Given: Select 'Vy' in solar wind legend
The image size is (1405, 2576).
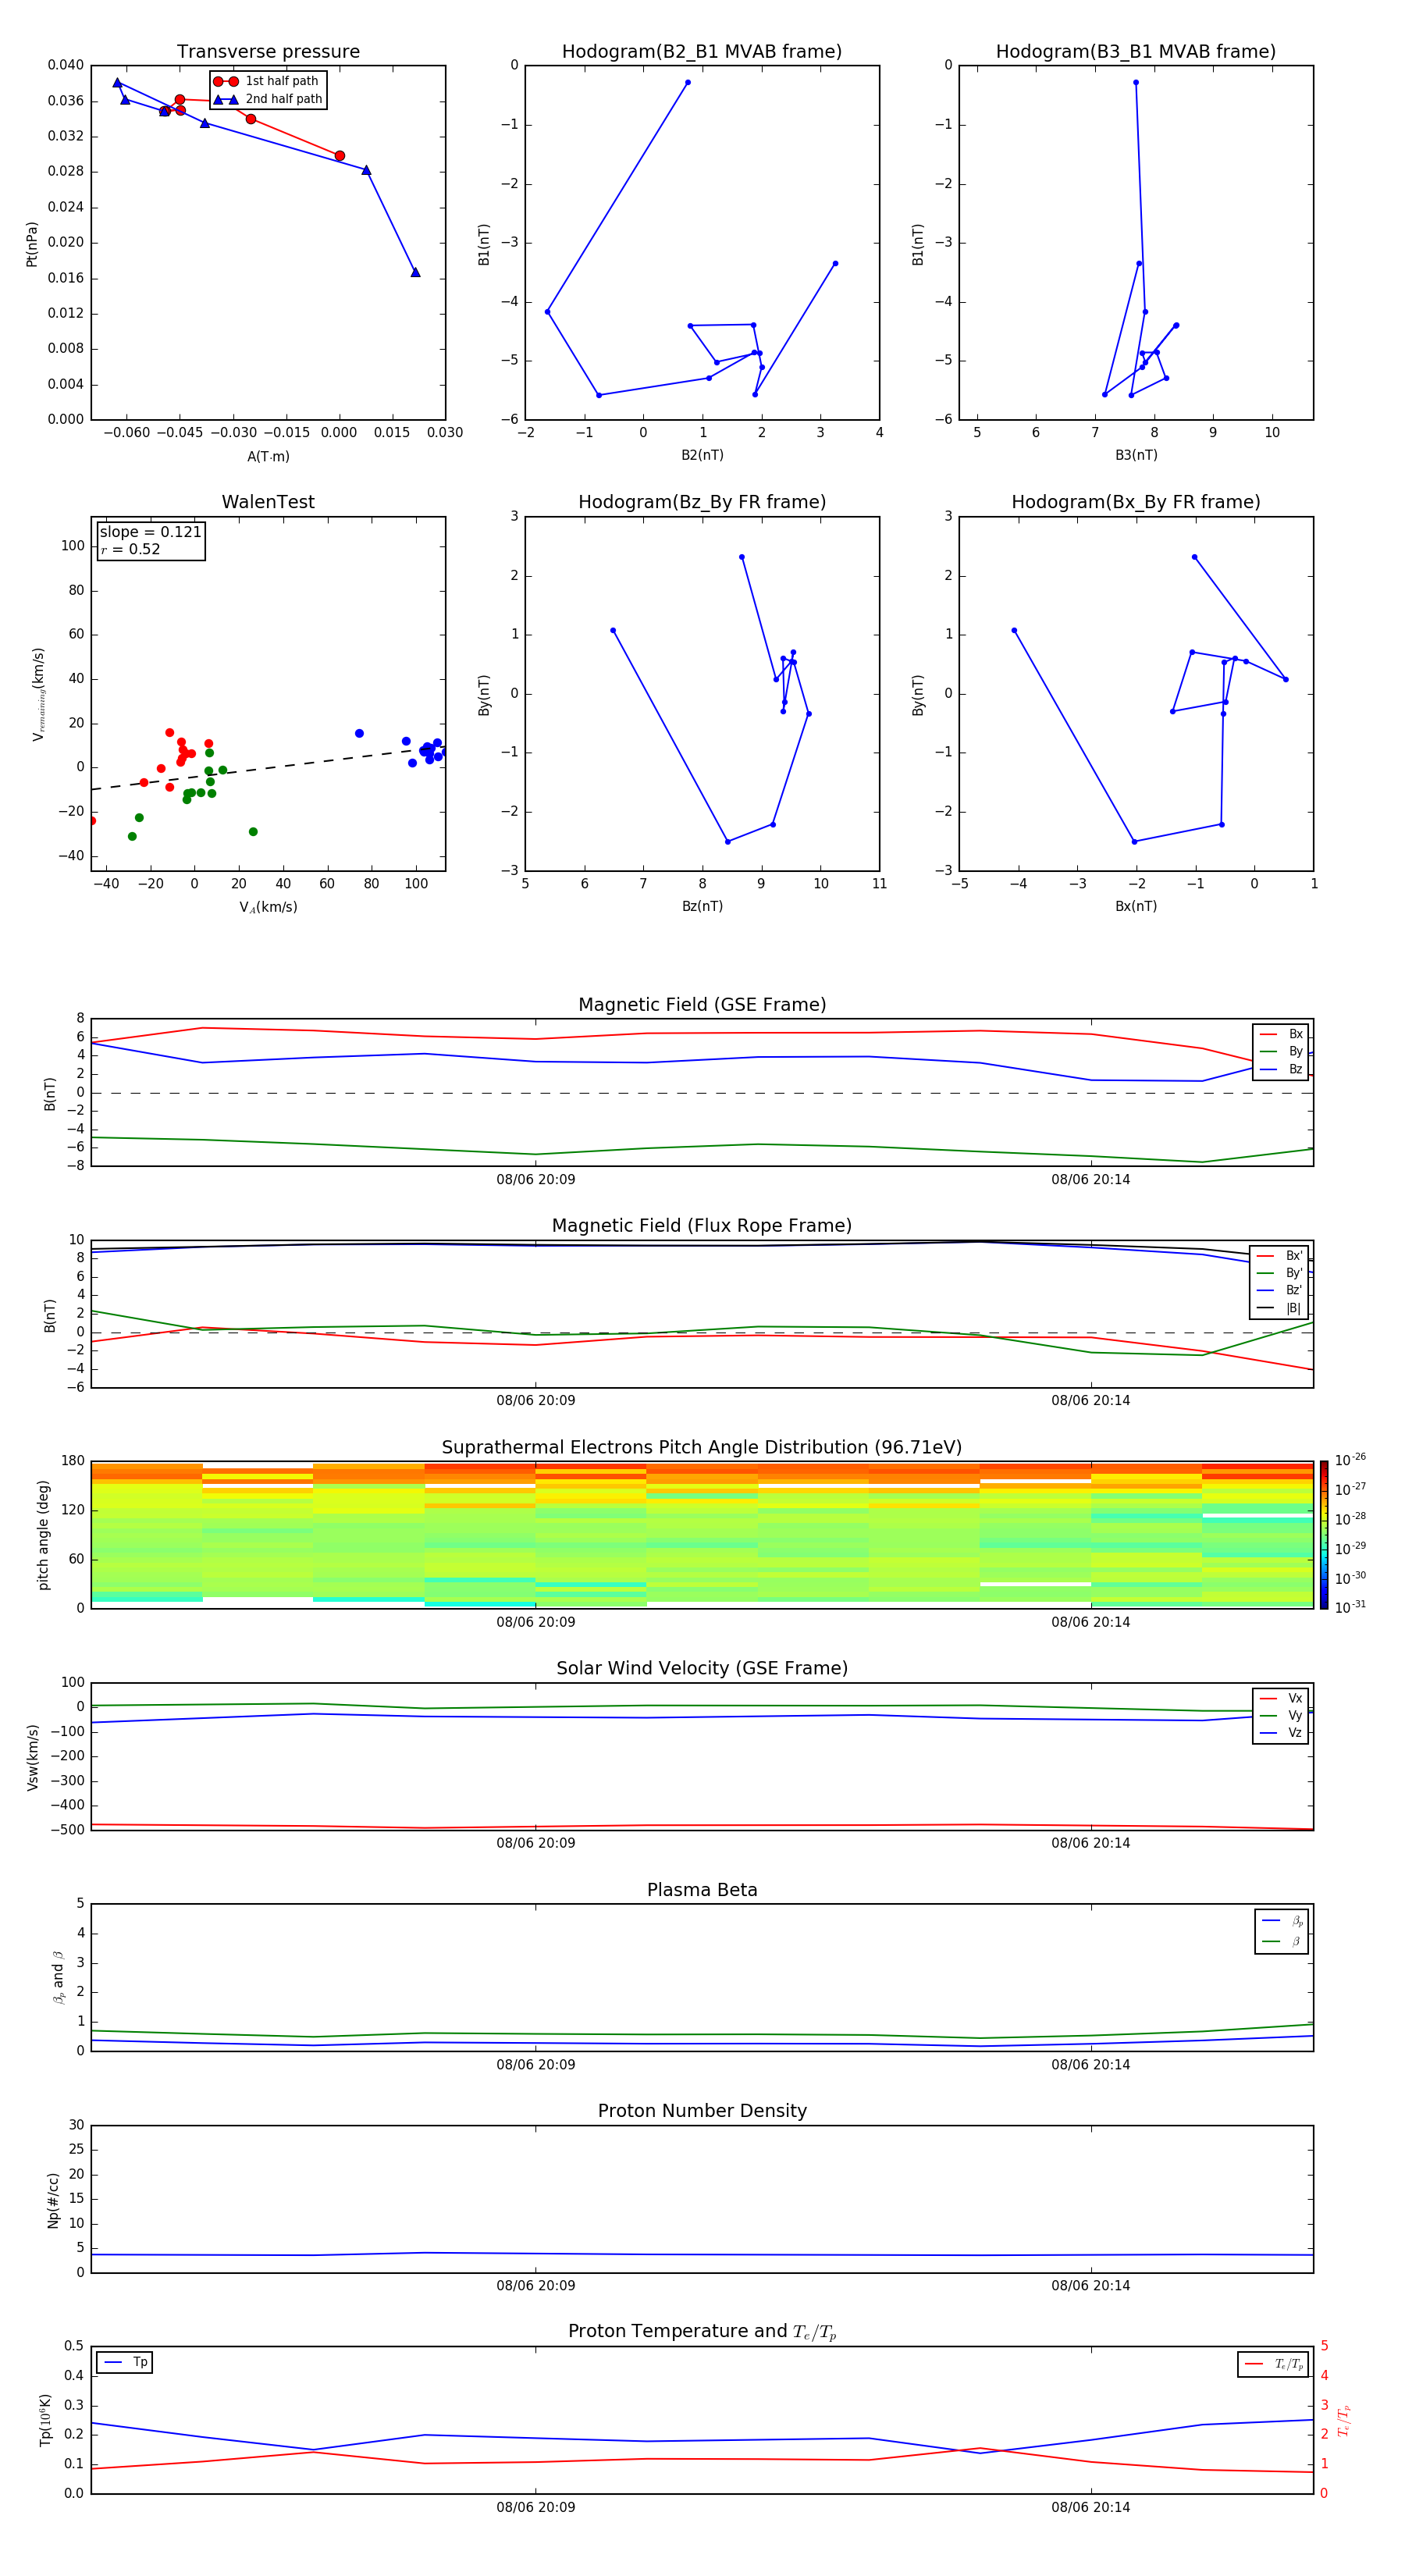Looking at the screenshot, I should 1281,1715.
